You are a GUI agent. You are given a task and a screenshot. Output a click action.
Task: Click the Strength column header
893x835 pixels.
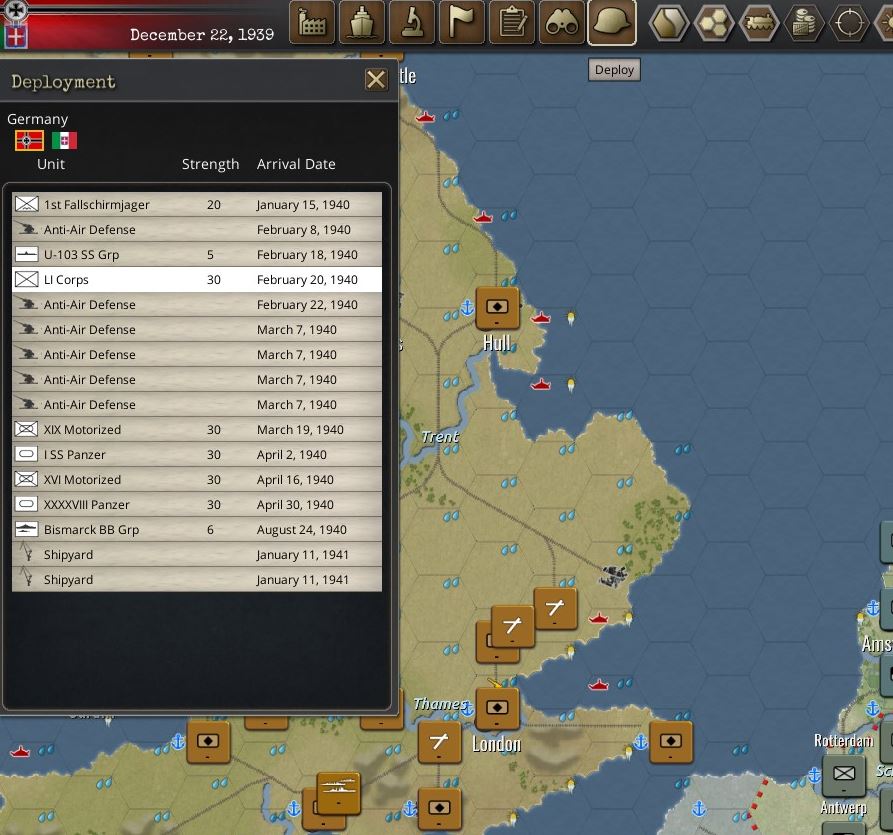pyautogui.click(x=210, y=164)
